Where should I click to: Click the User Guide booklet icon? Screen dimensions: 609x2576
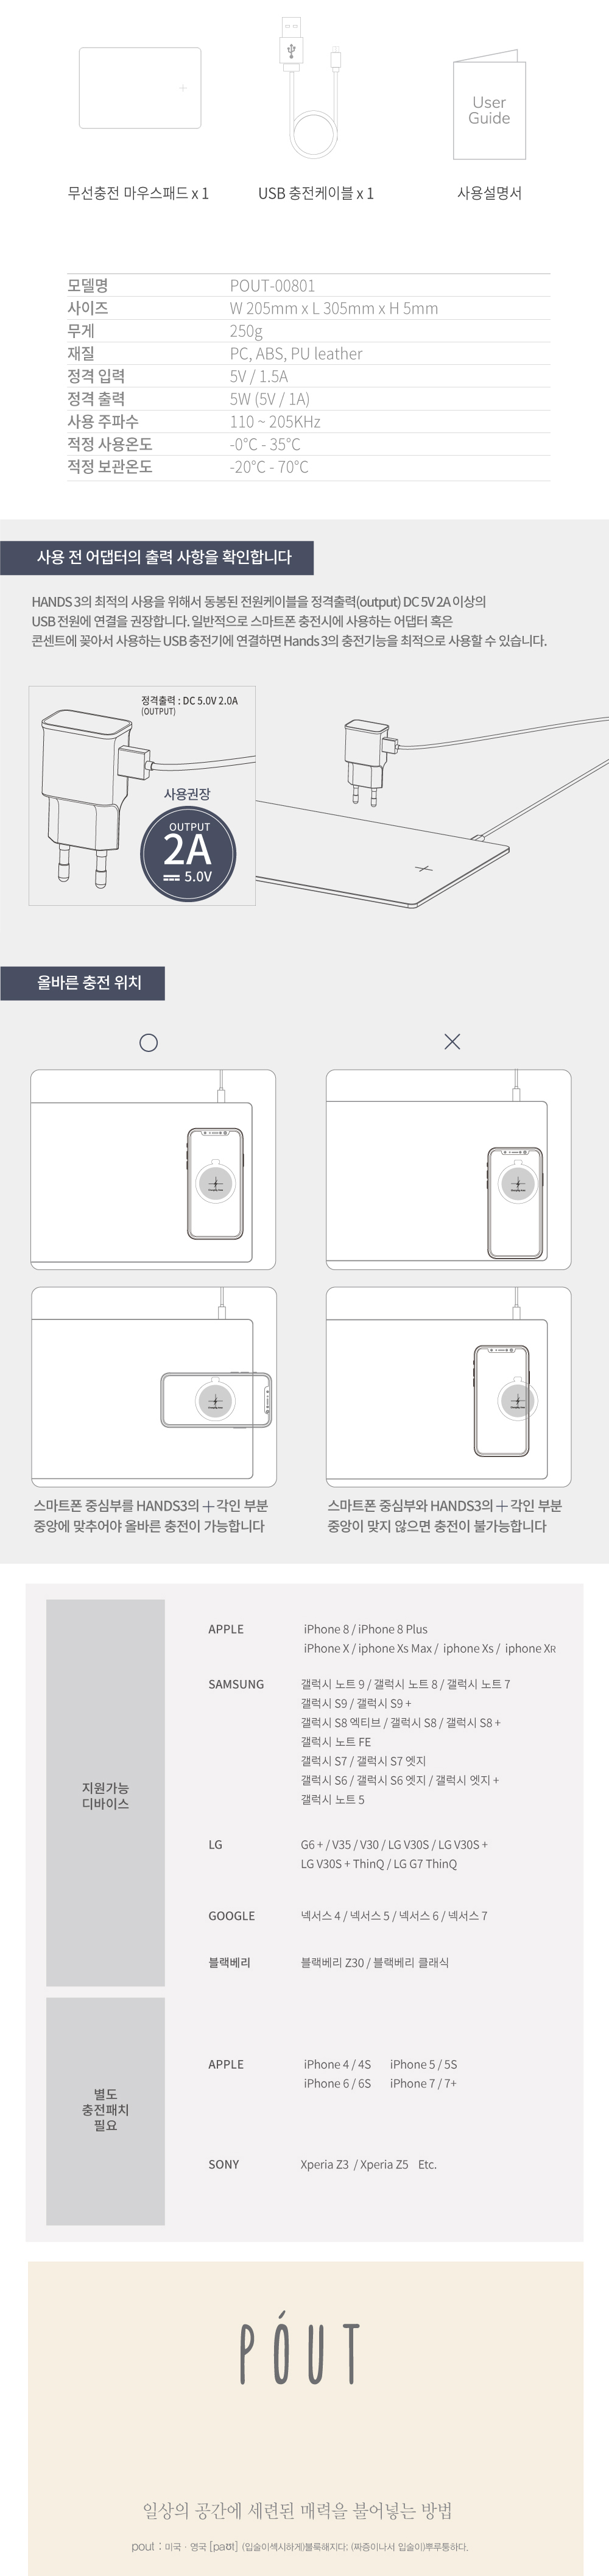489,108
